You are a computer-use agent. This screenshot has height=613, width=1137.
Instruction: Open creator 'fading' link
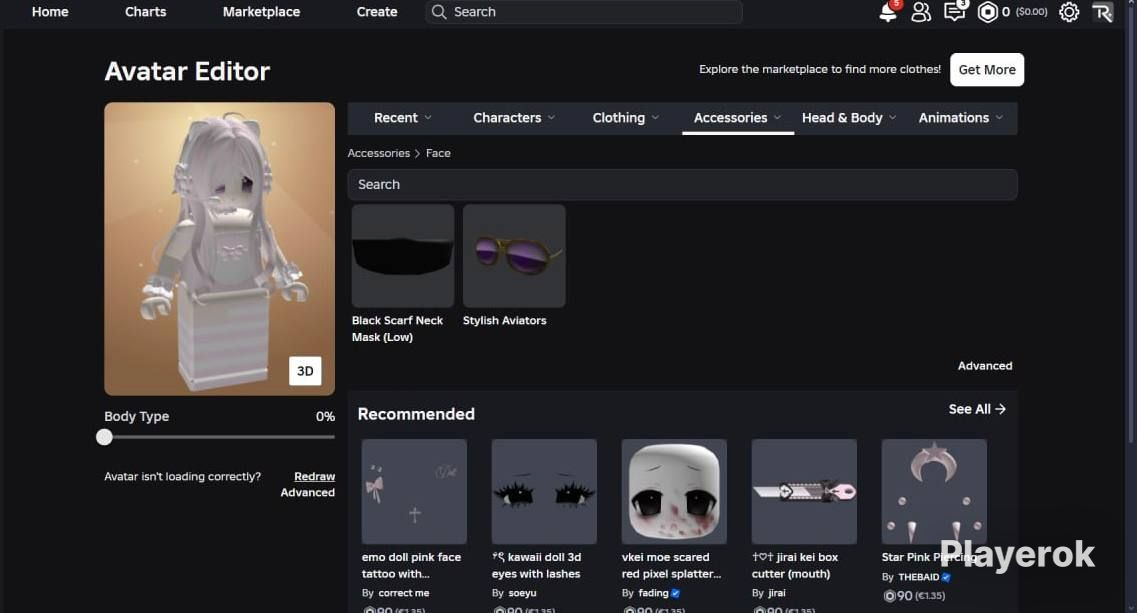click(x=653, y=593)
